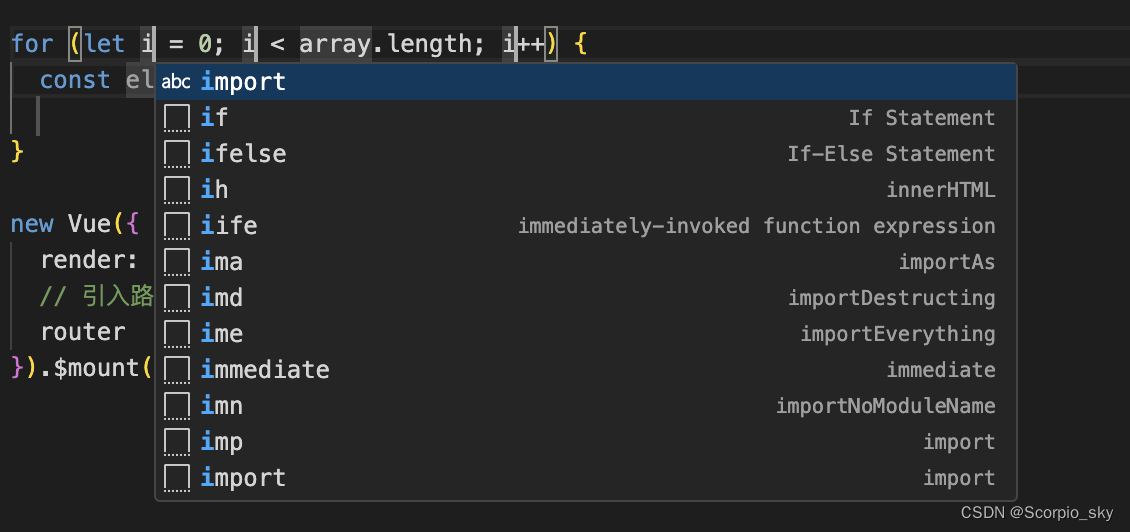Click the 'abc' word-type icon

(x=176, y=82)
